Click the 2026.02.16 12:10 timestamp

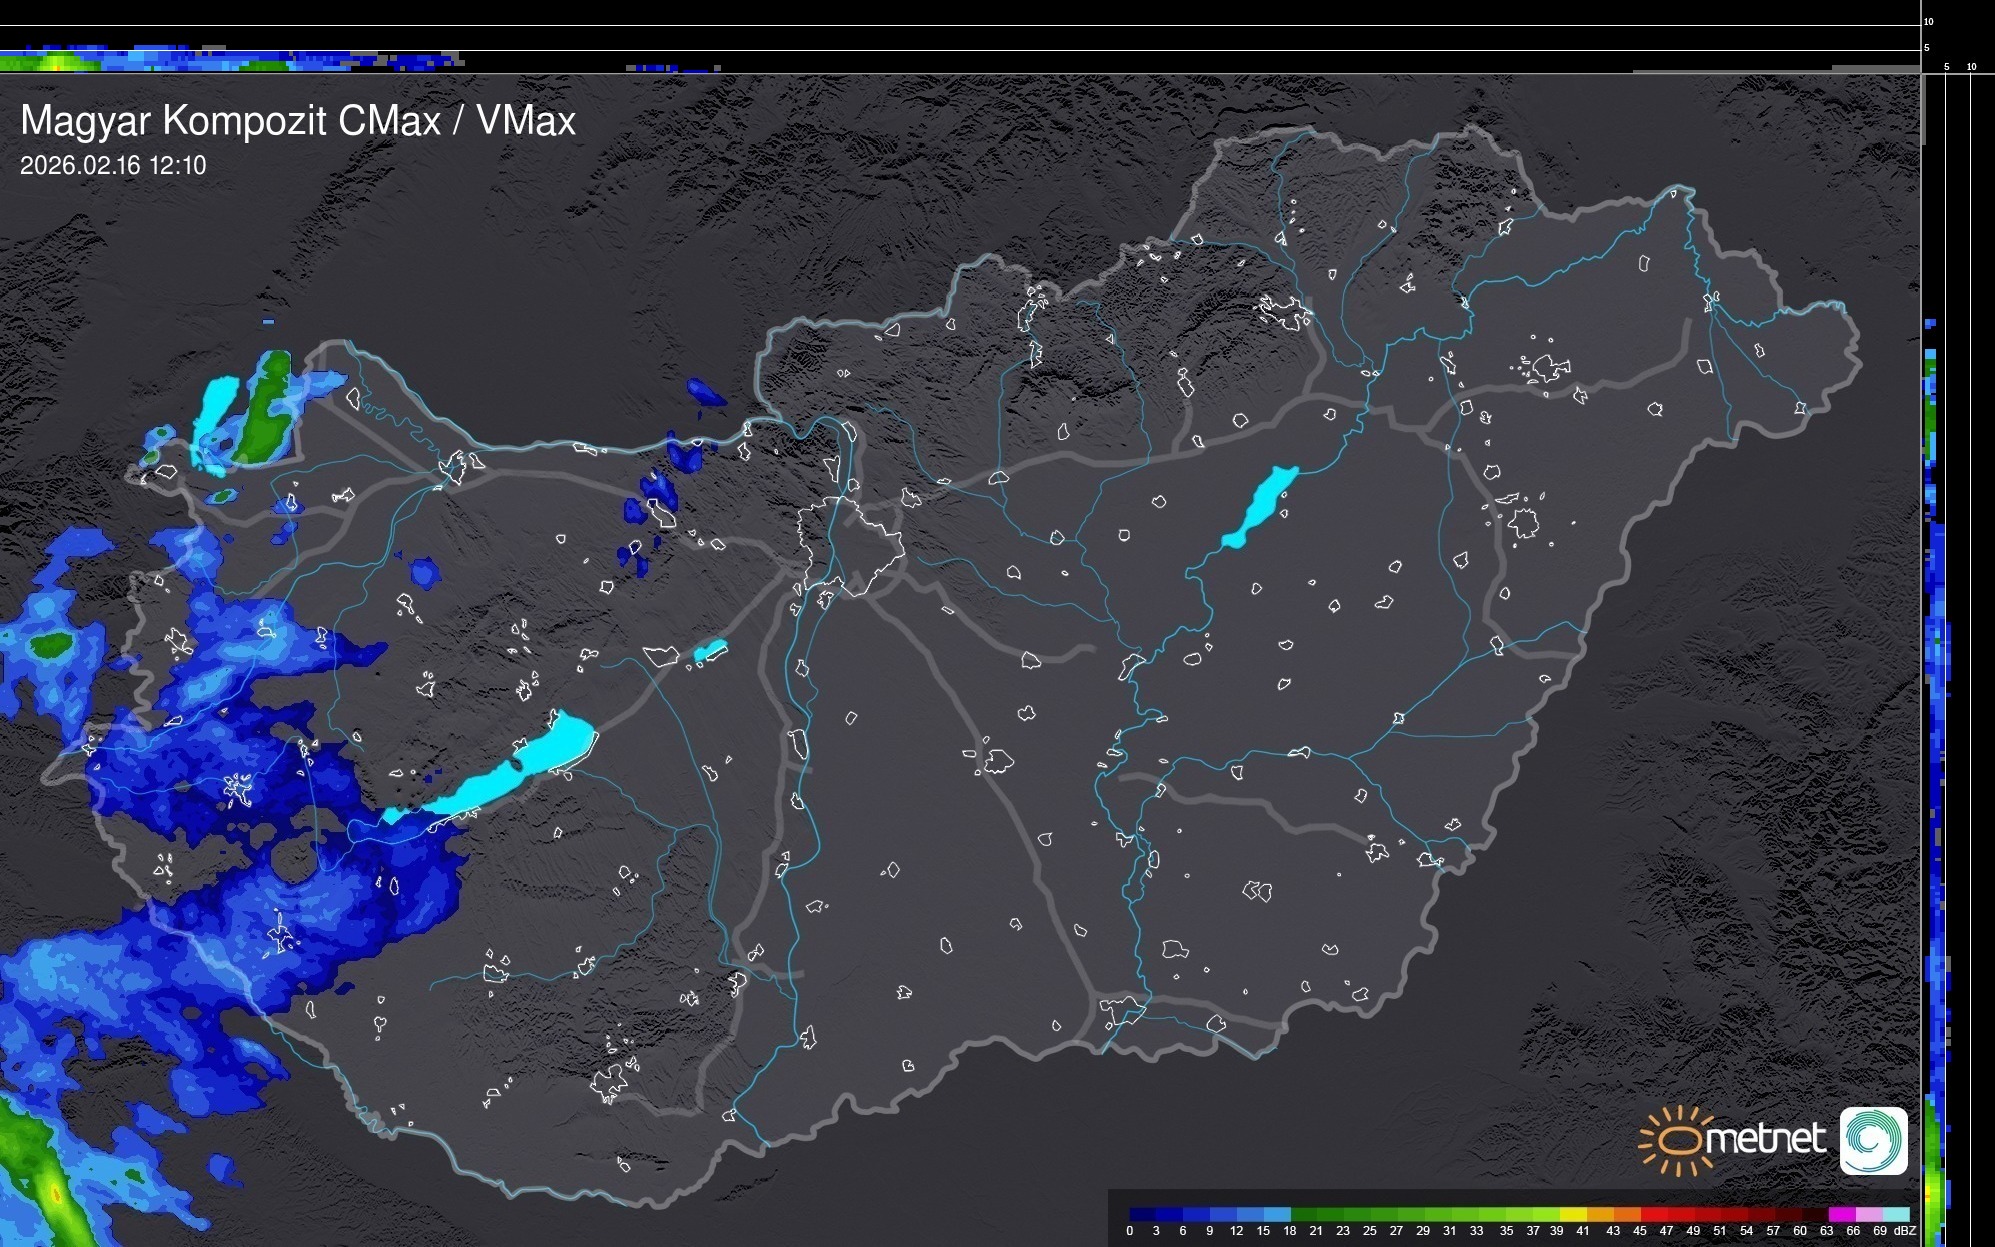coord(113,166)
